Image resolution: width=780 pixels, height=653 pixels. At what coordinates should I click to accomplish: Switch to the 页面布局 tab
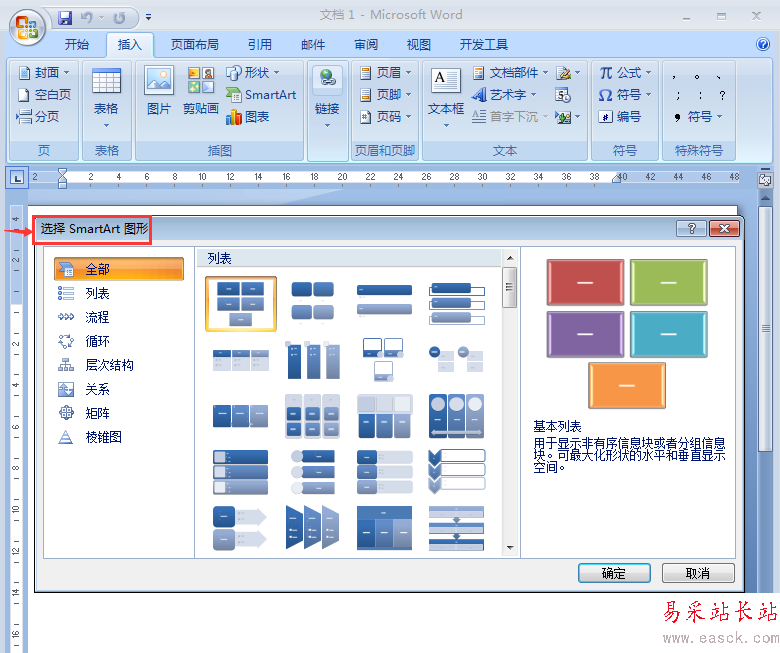click(x=195, y=45)
